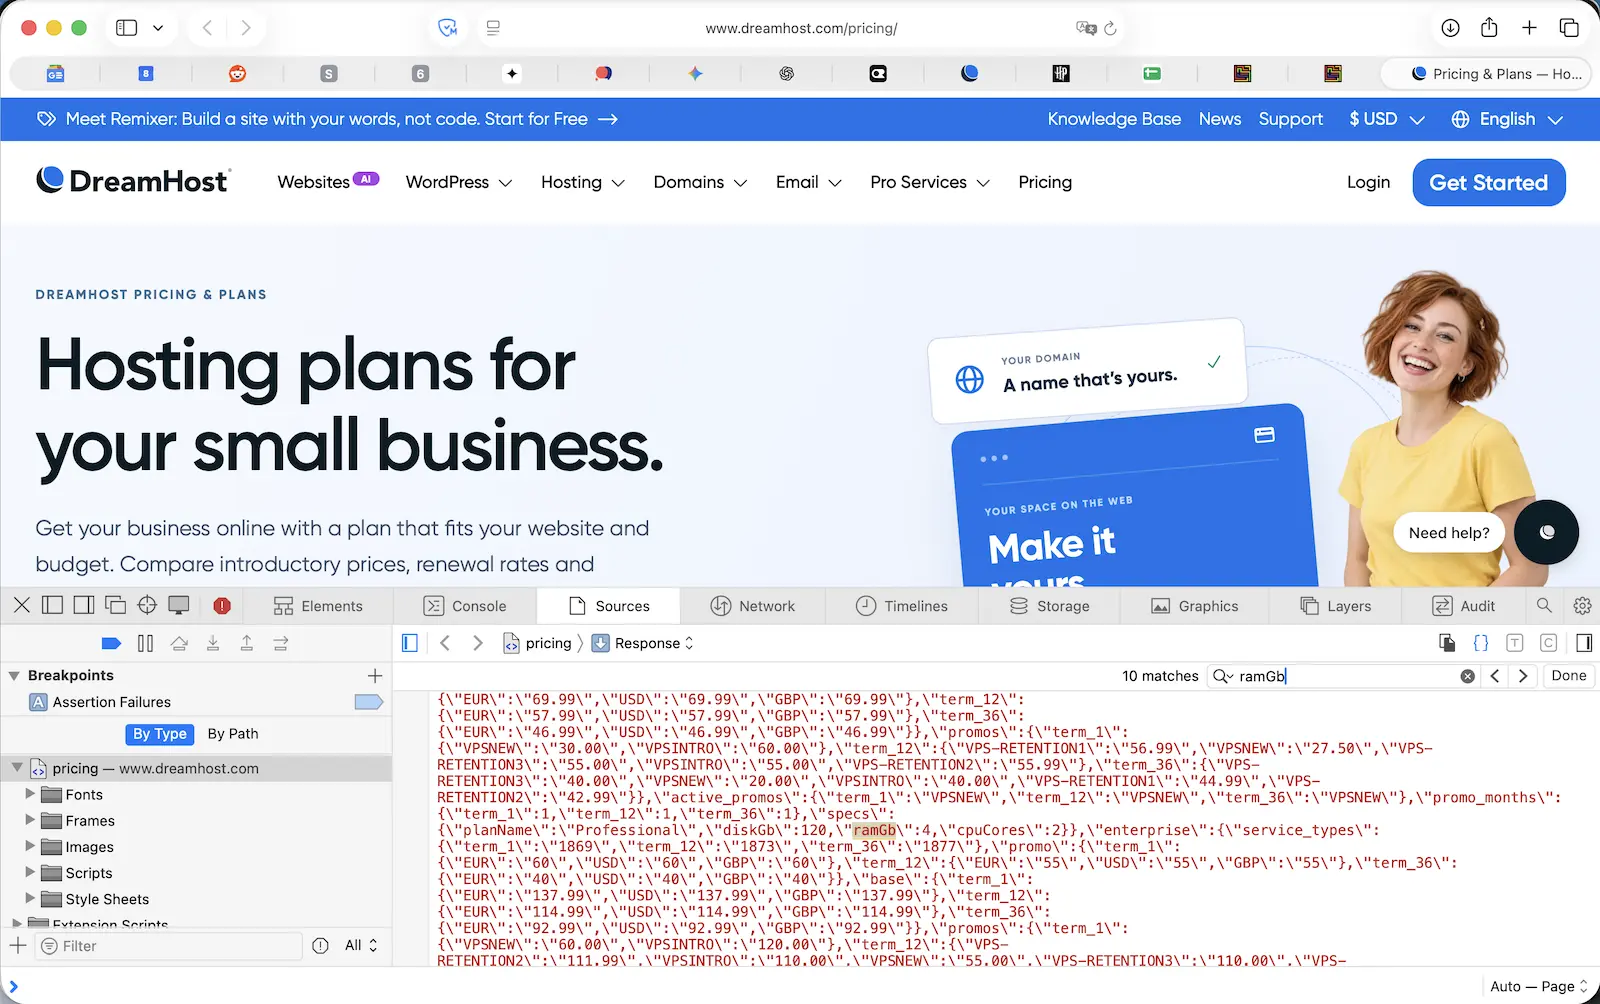Open device settings monitor icon
This screenshot has width=1600, height=1004.
pyautogui.click(x=179, y=605)
